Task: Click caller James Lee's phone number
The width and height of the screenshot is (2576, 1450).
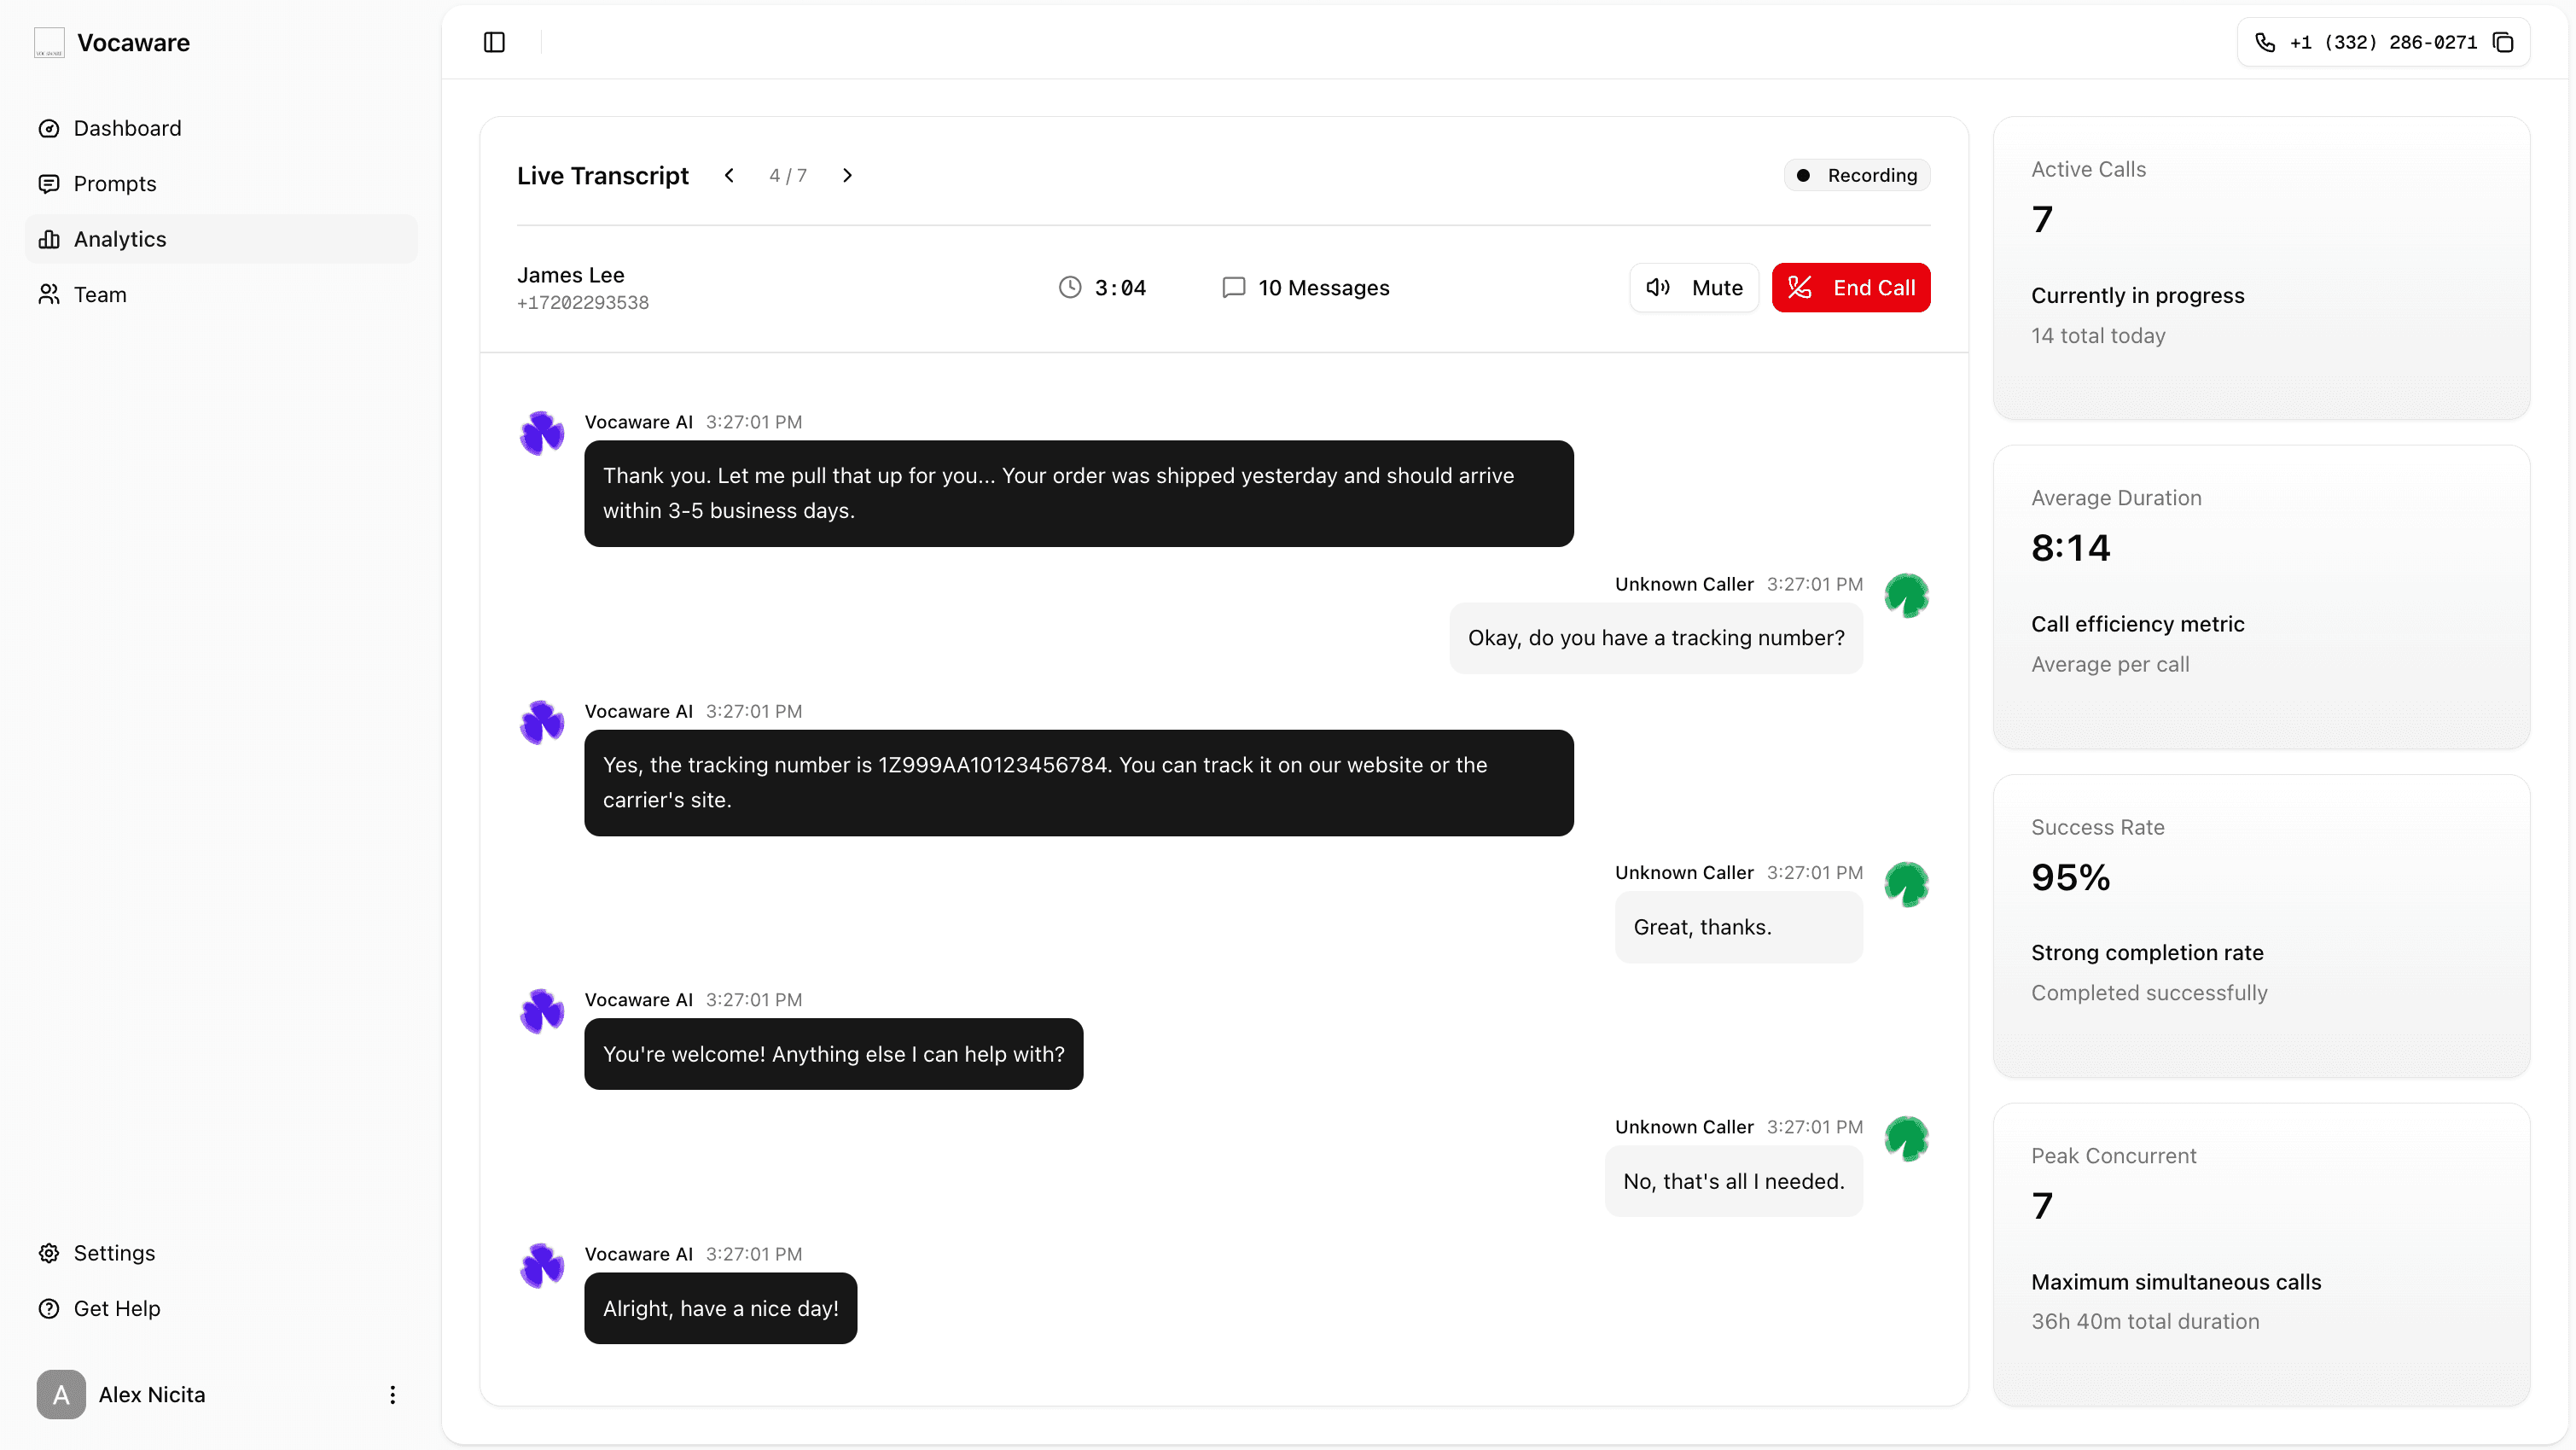Action: coord(582,301)
